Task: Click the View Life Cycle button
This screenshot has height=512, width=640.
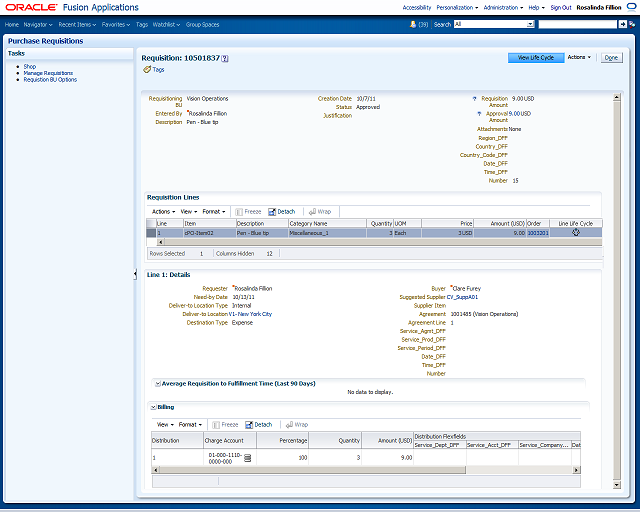Action: pos(536,58)
